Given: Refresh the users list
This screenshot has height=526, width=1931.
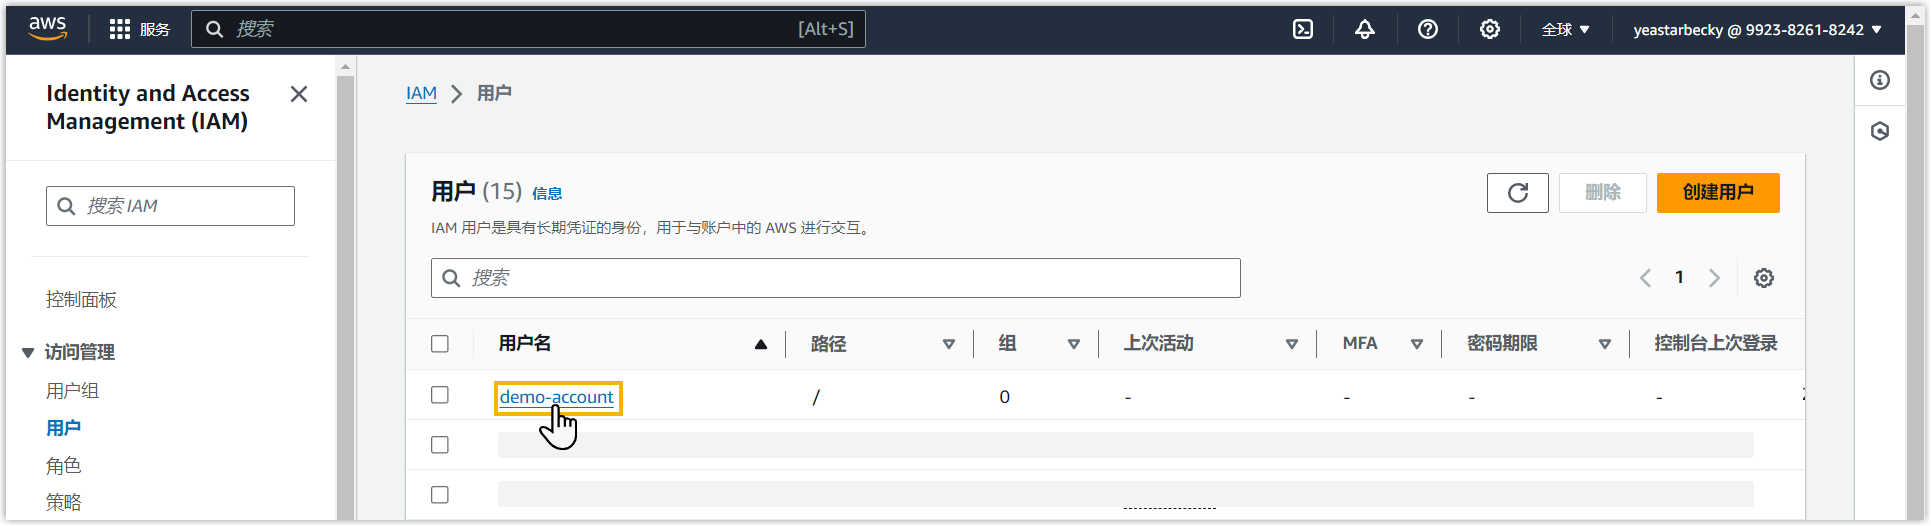Looking at the screenshot, I should [x=1517, y=193].
